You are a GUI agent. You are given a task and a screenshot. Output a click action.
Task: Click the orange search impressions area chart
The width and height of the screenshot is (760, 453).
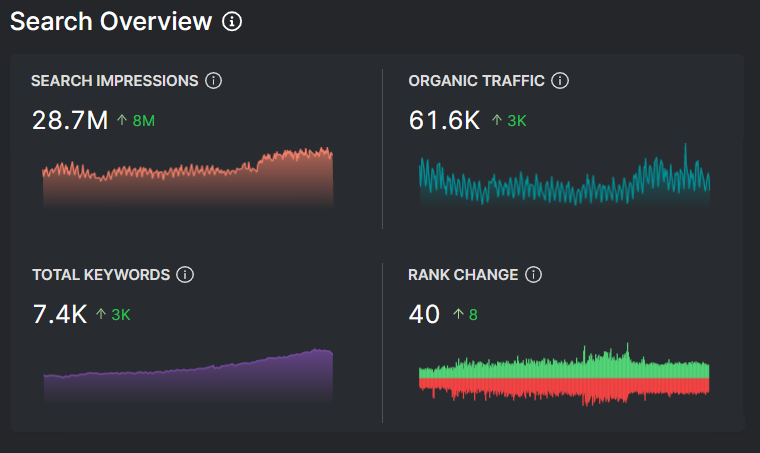tap(188, 180)
